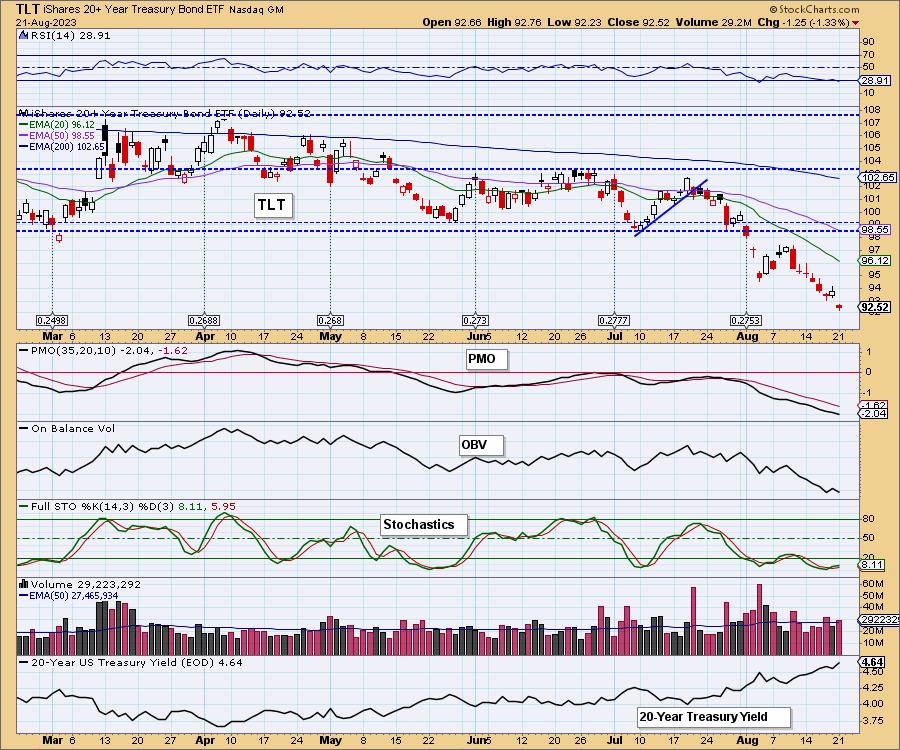The width and height of the screenshot is (900, 750).
Task: Click the Volume 29.2M header value
Action: point(713,22)
